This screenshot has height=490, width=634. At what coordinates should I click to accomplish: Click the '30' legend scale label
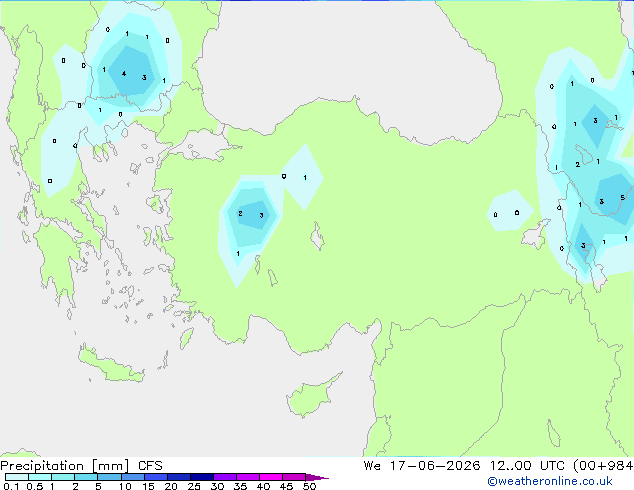point(217,486)
